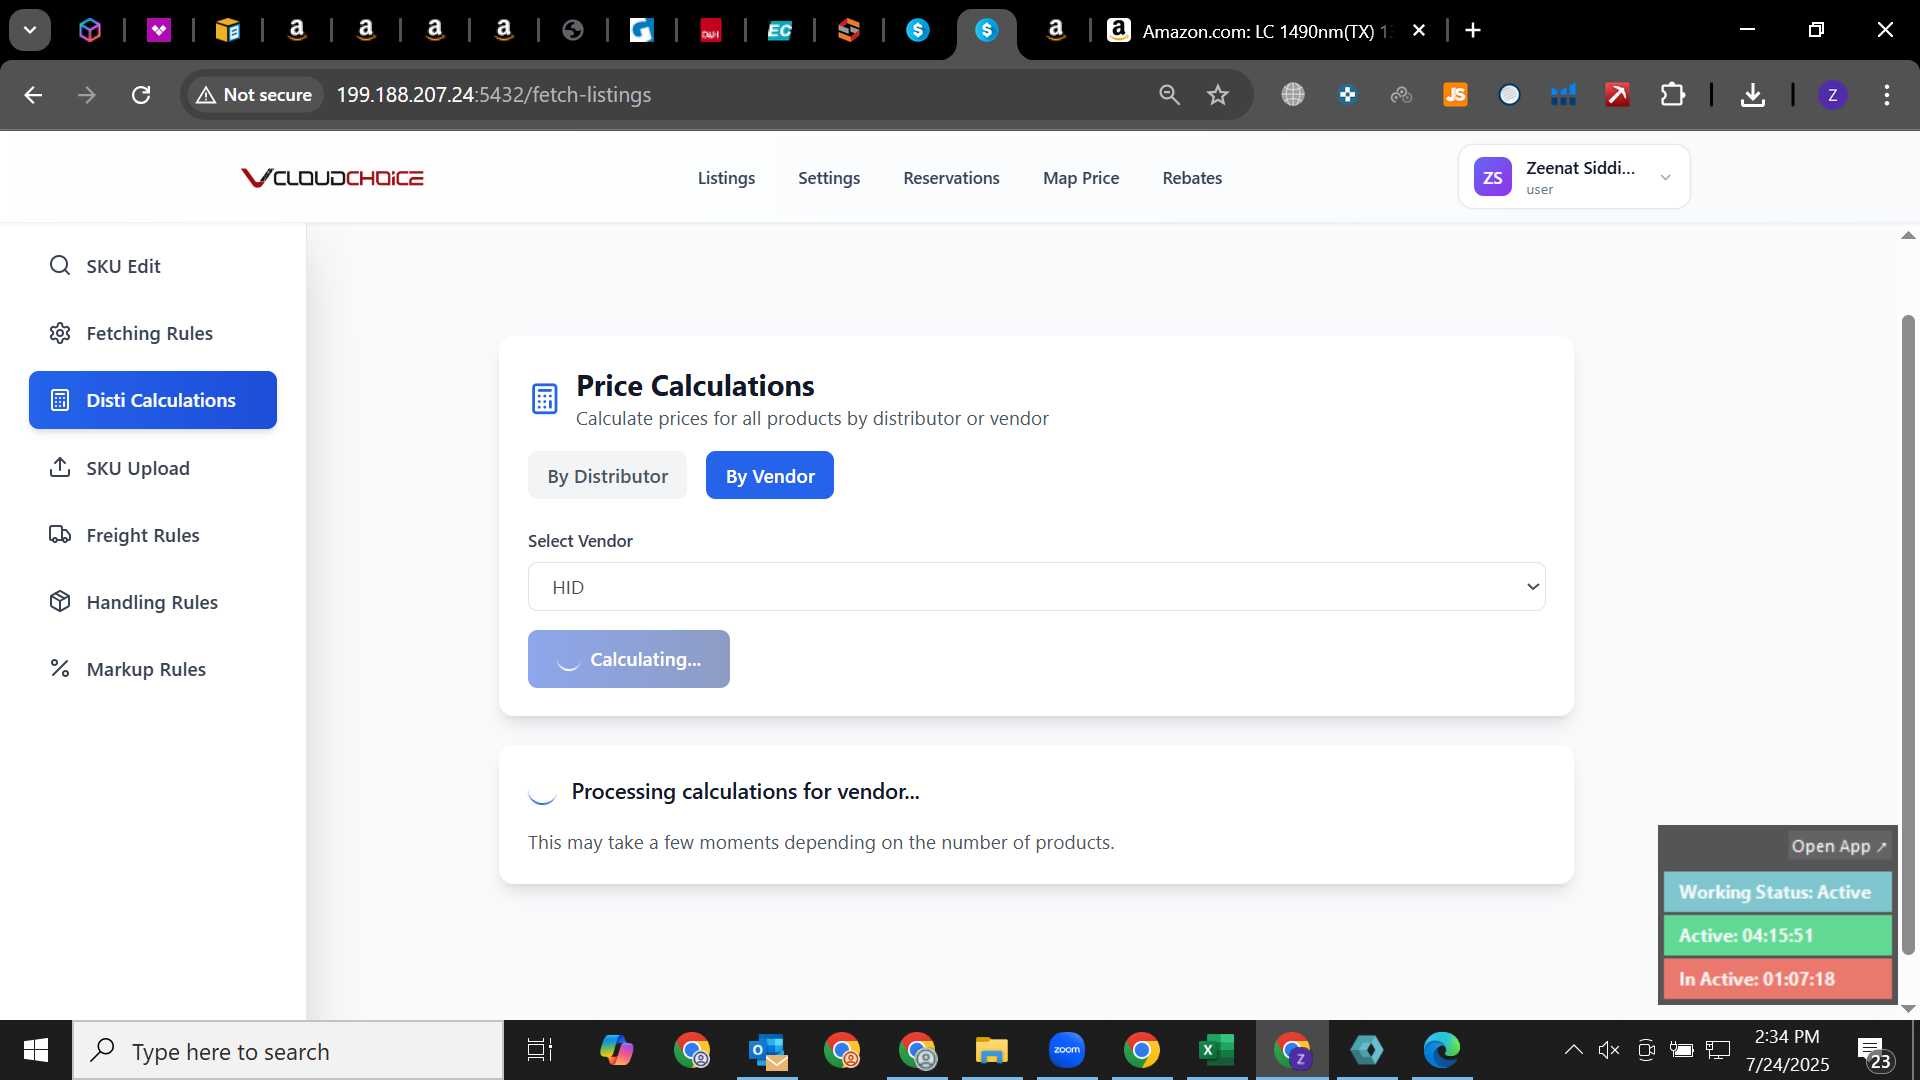Screen dimensions: 1920x1080
Task: Click Open App in status widget
Action: click(x=1838, y=846)
